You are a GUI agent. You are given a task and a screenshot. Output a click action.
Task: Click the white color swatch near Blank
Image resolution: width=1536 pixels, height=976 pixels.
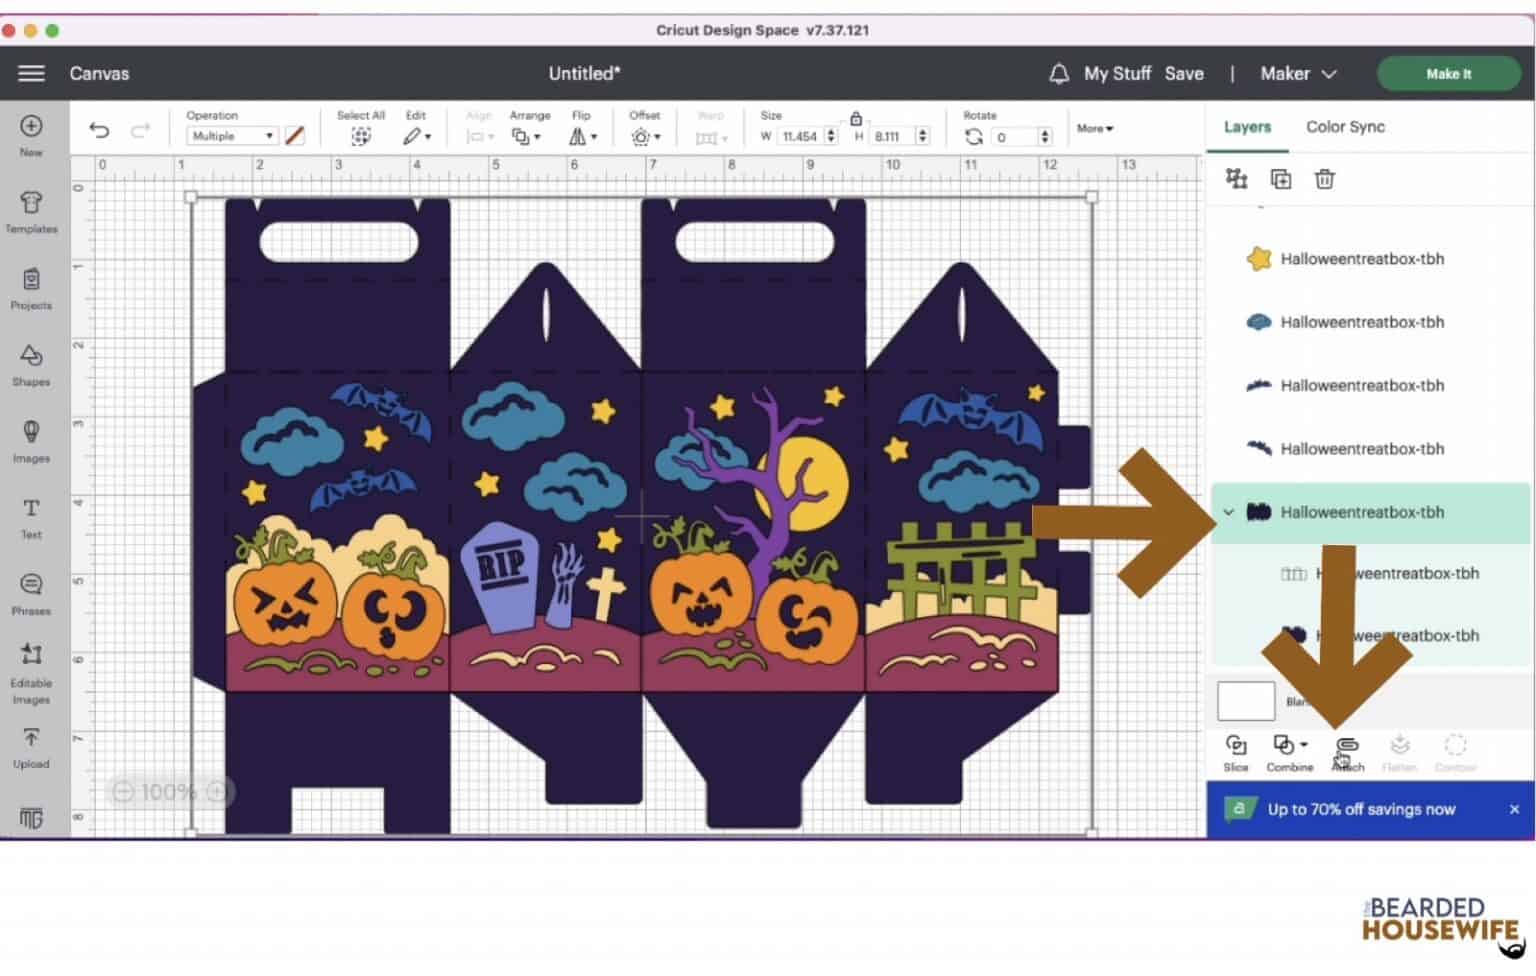[1244, 700]
